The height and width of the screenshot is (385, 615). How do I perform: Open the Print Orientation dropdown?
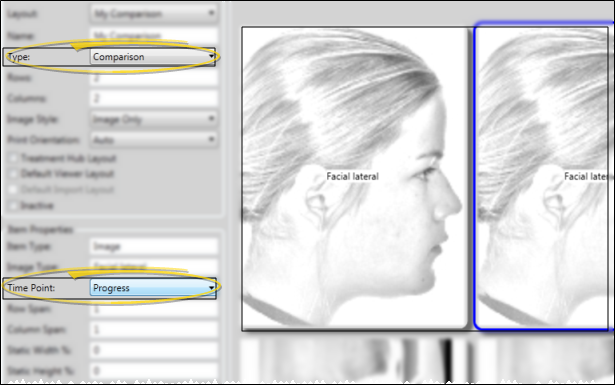point(154,140)
